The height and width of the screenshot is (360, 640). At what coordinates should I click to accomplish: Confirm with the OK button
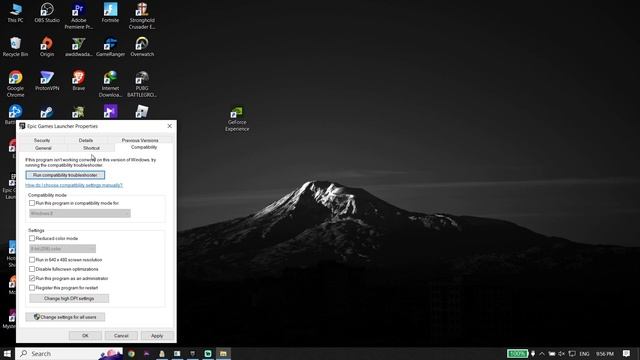click(x=85, y=336)
